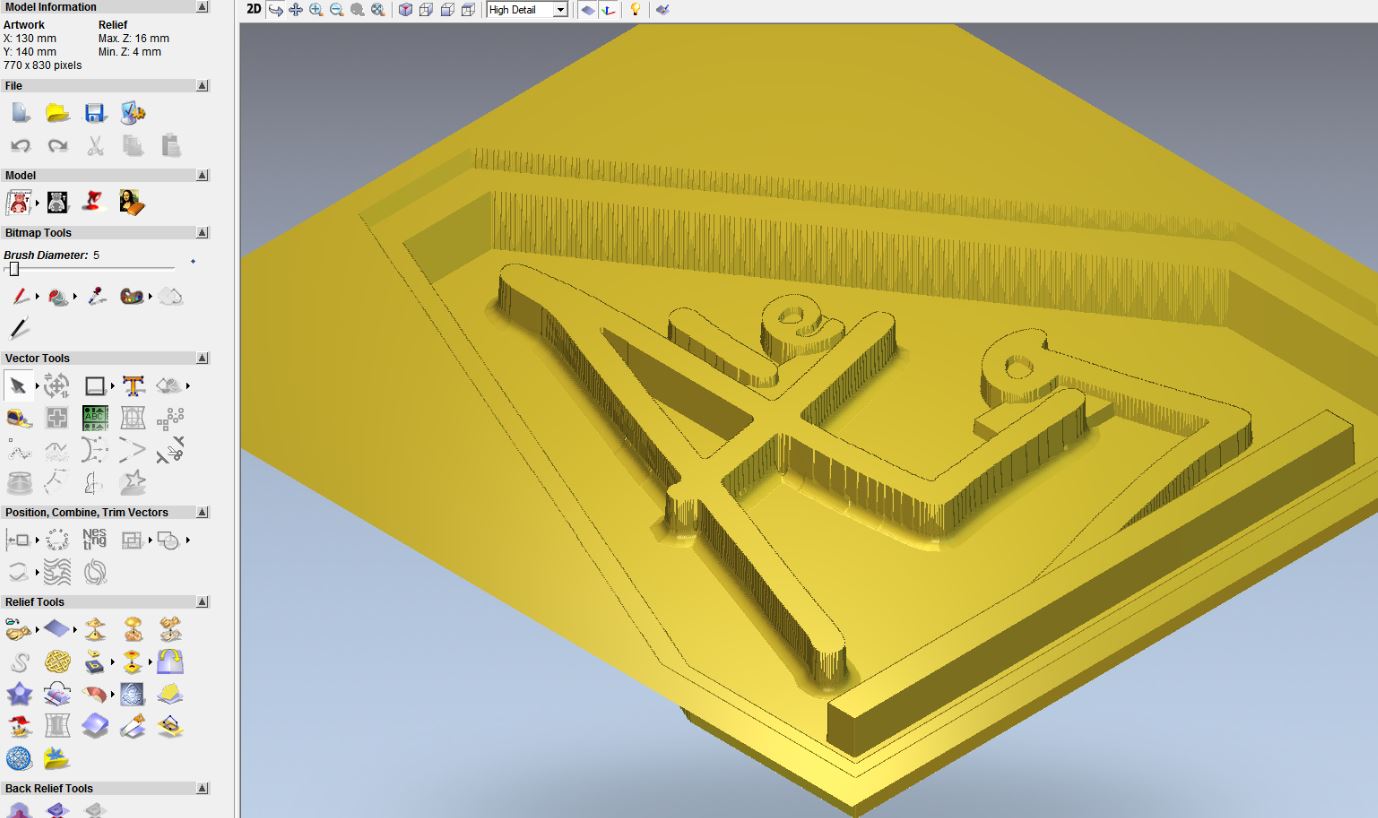
Task: Collapse the Back Relief Tools panel
Action: coord(203,789)
